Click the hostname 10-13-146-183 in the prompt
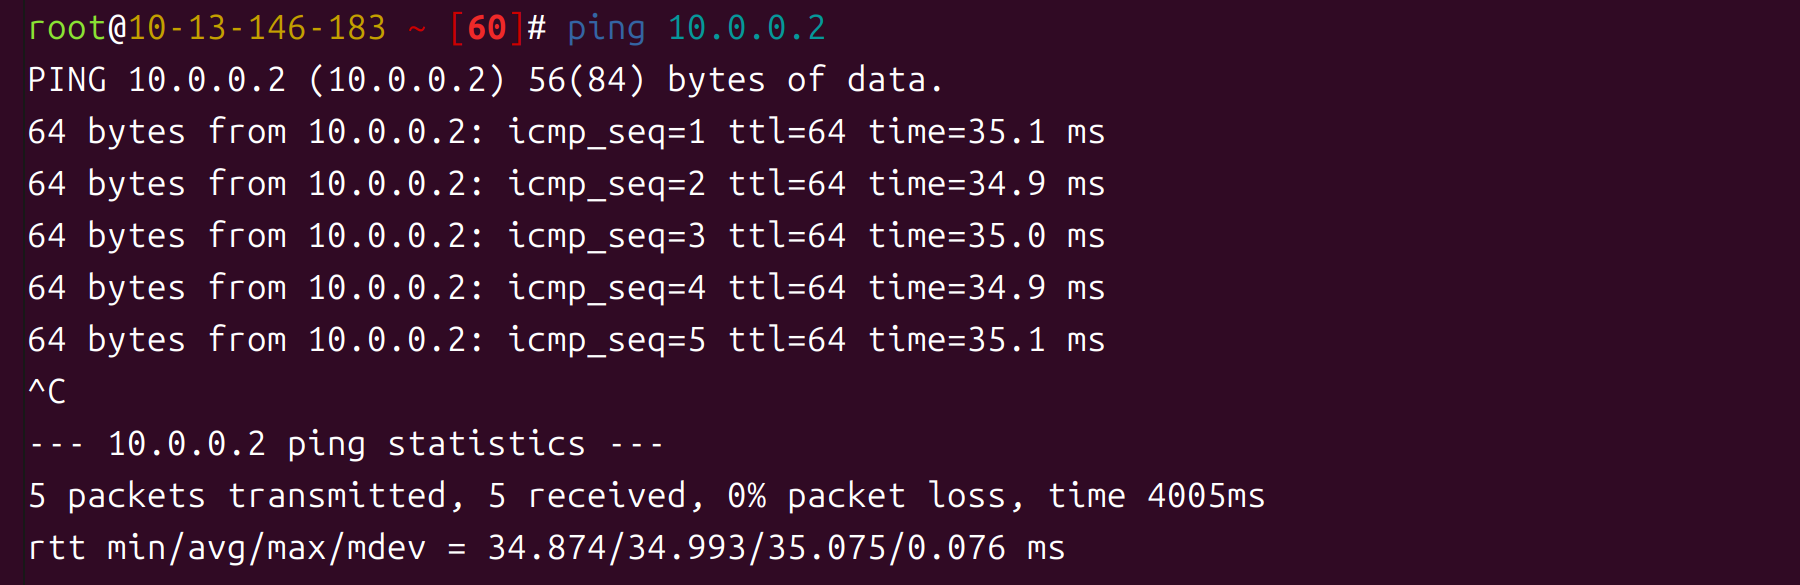 point(257,28)
